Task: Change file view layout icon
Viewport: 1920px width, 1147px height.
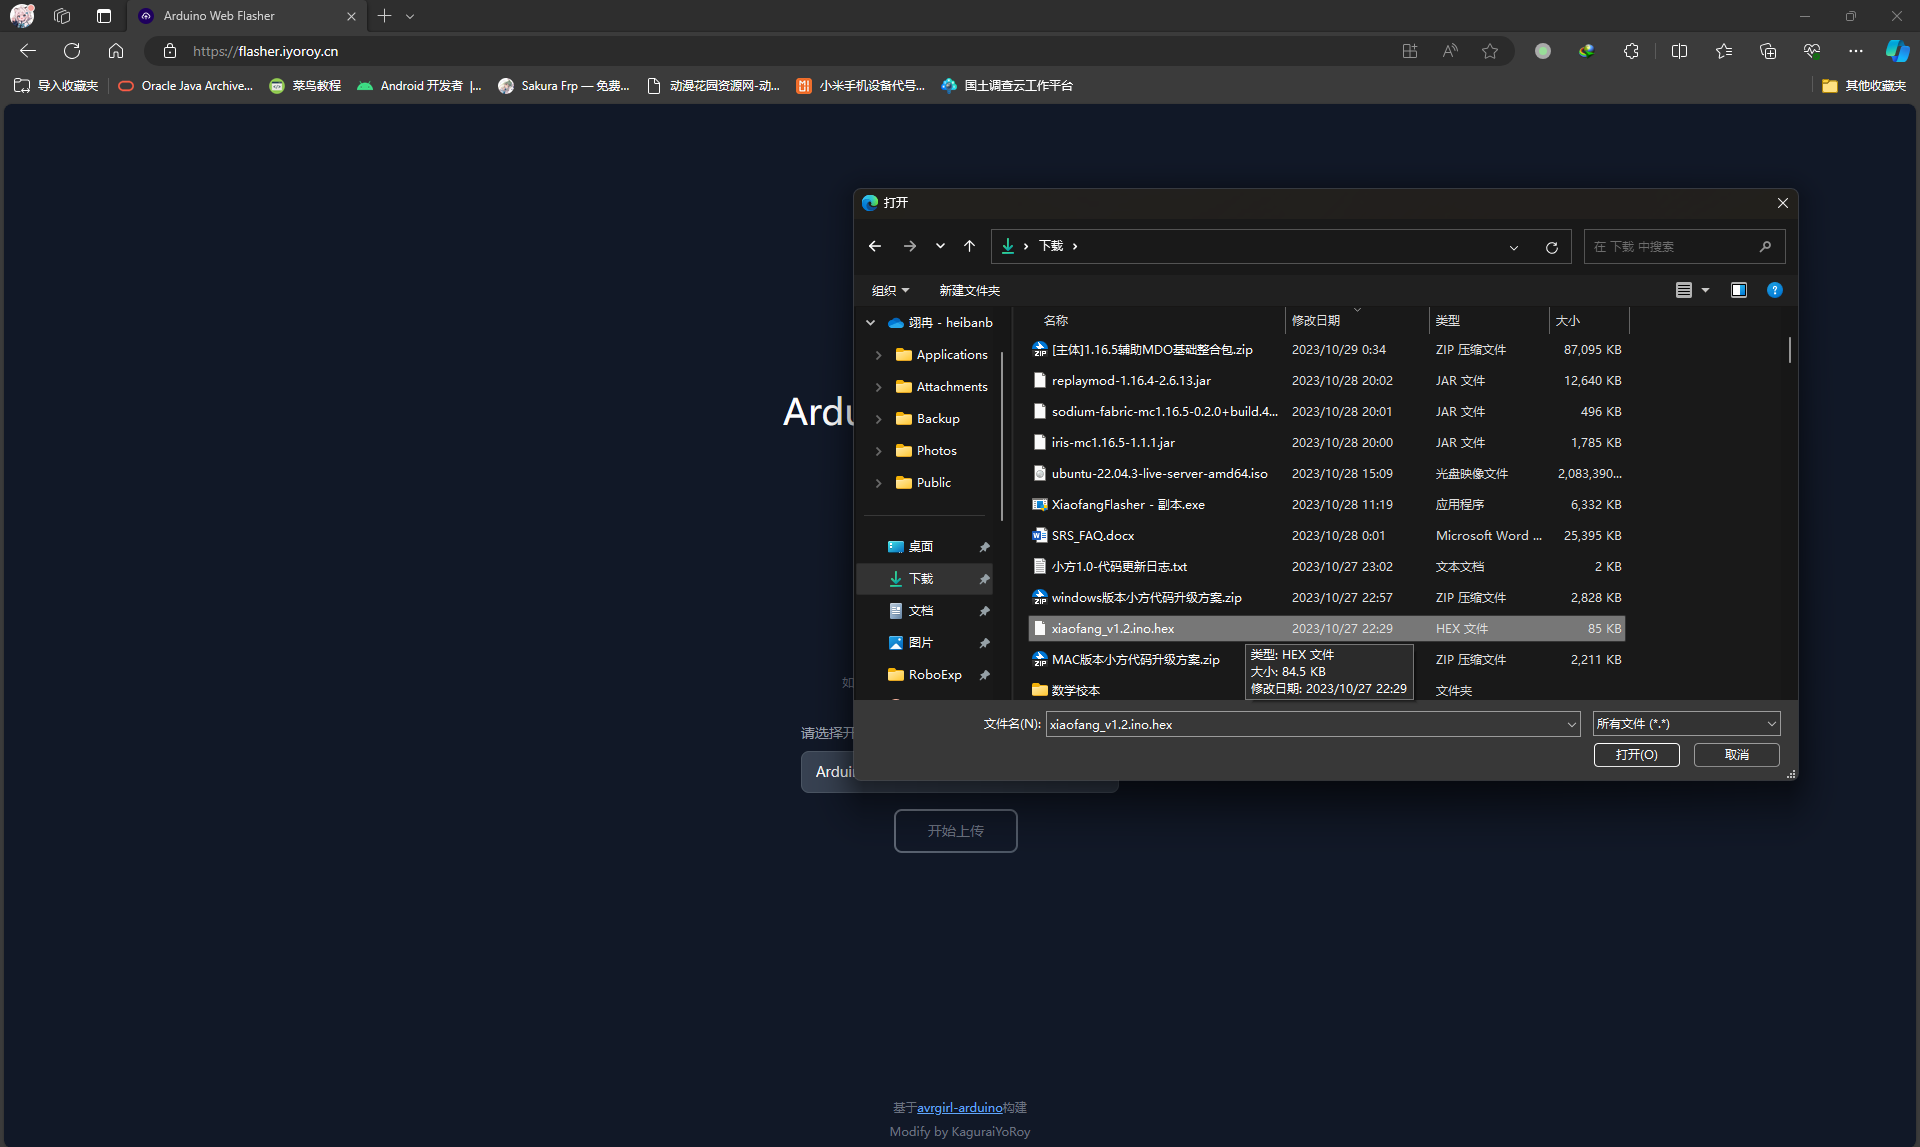Action: tap(1684, 290)
